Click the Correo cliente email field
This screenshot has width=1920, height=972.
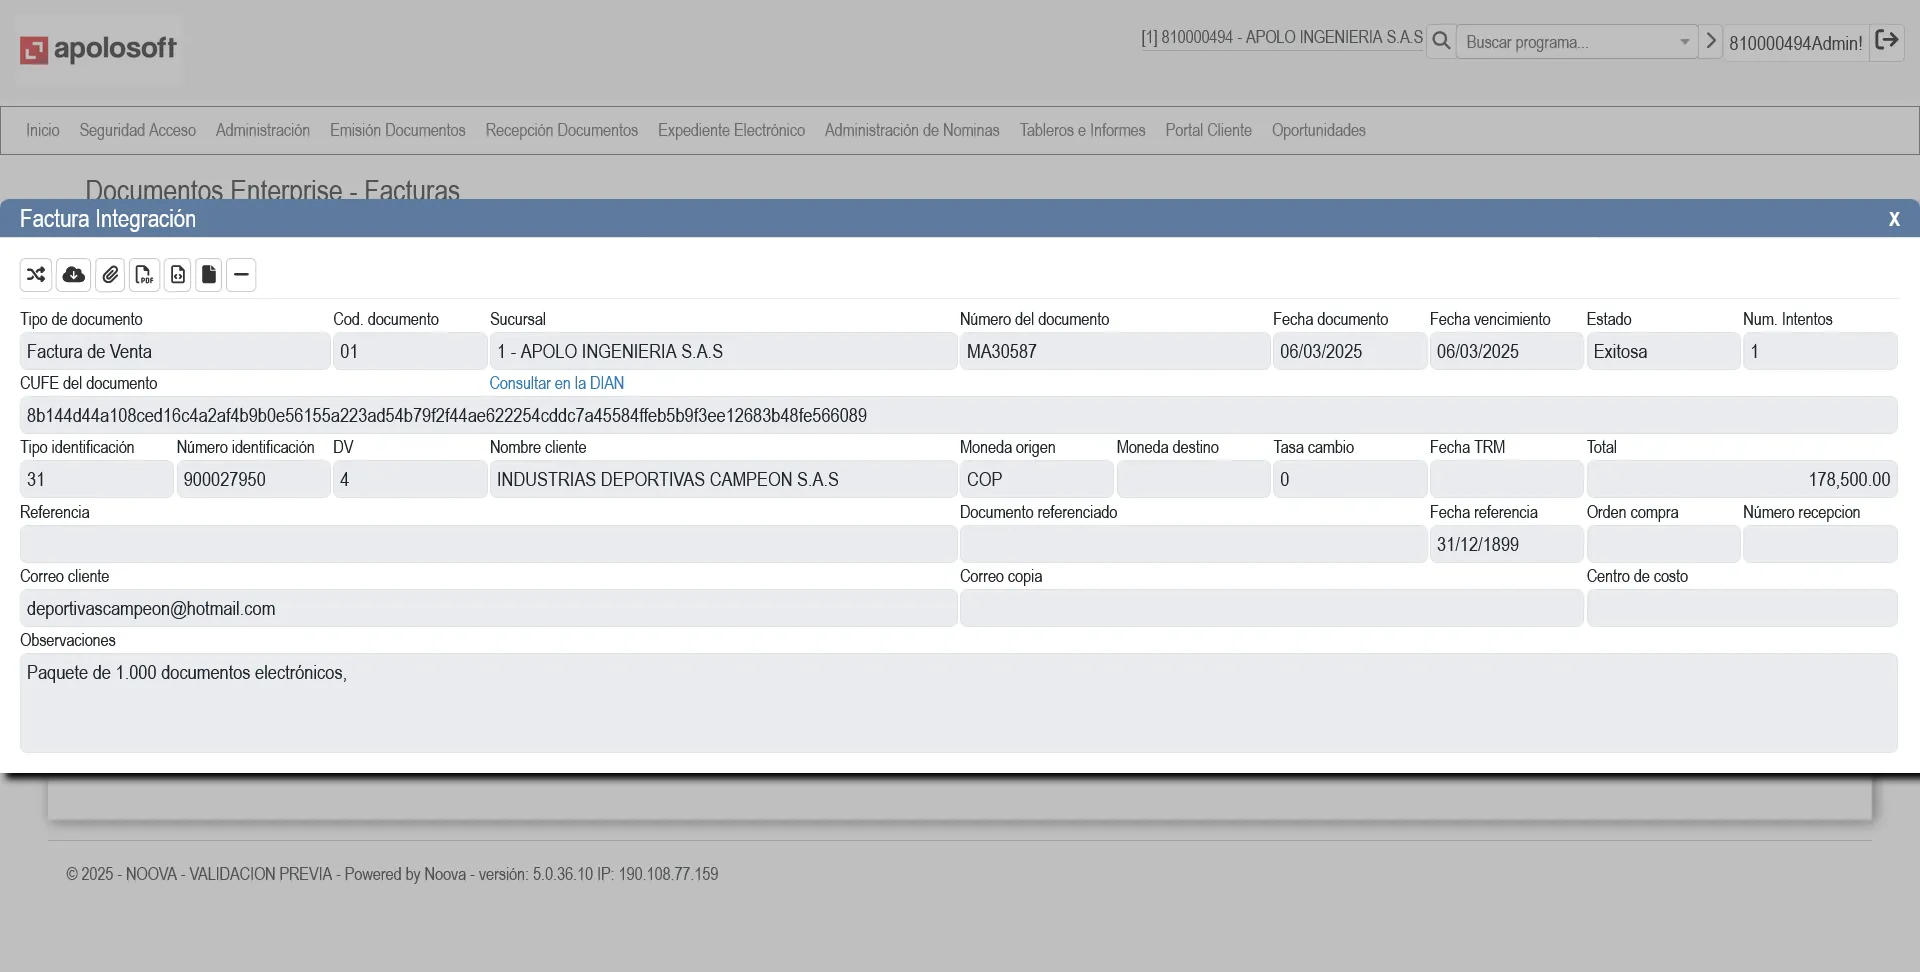(x=488, y=609)
